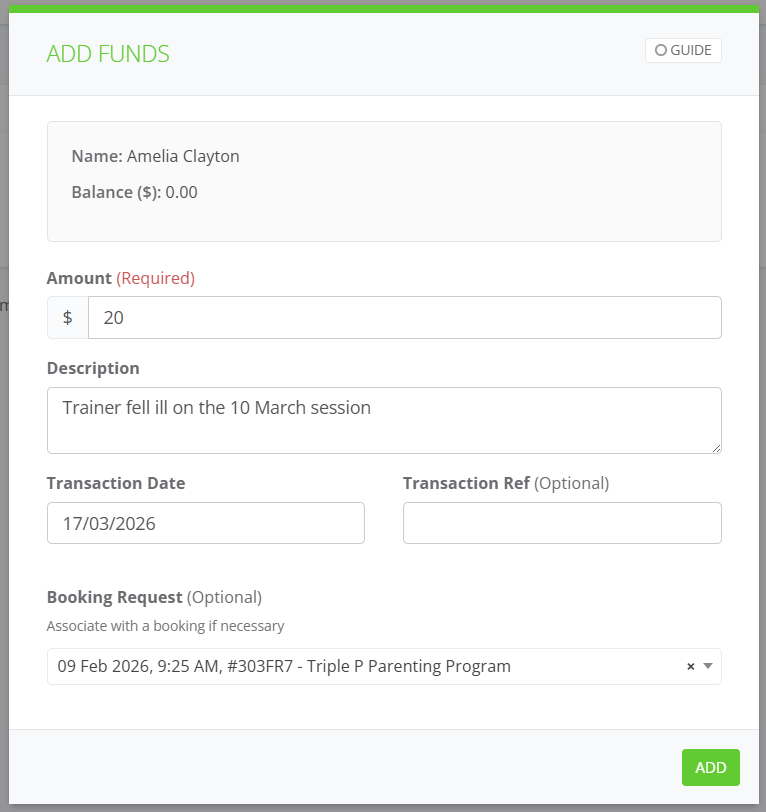Image resolution: width=766 pixels, height=812 pixels.
Task: Focus the empty Transaction Ref field
Action: [x=561, y=523]
